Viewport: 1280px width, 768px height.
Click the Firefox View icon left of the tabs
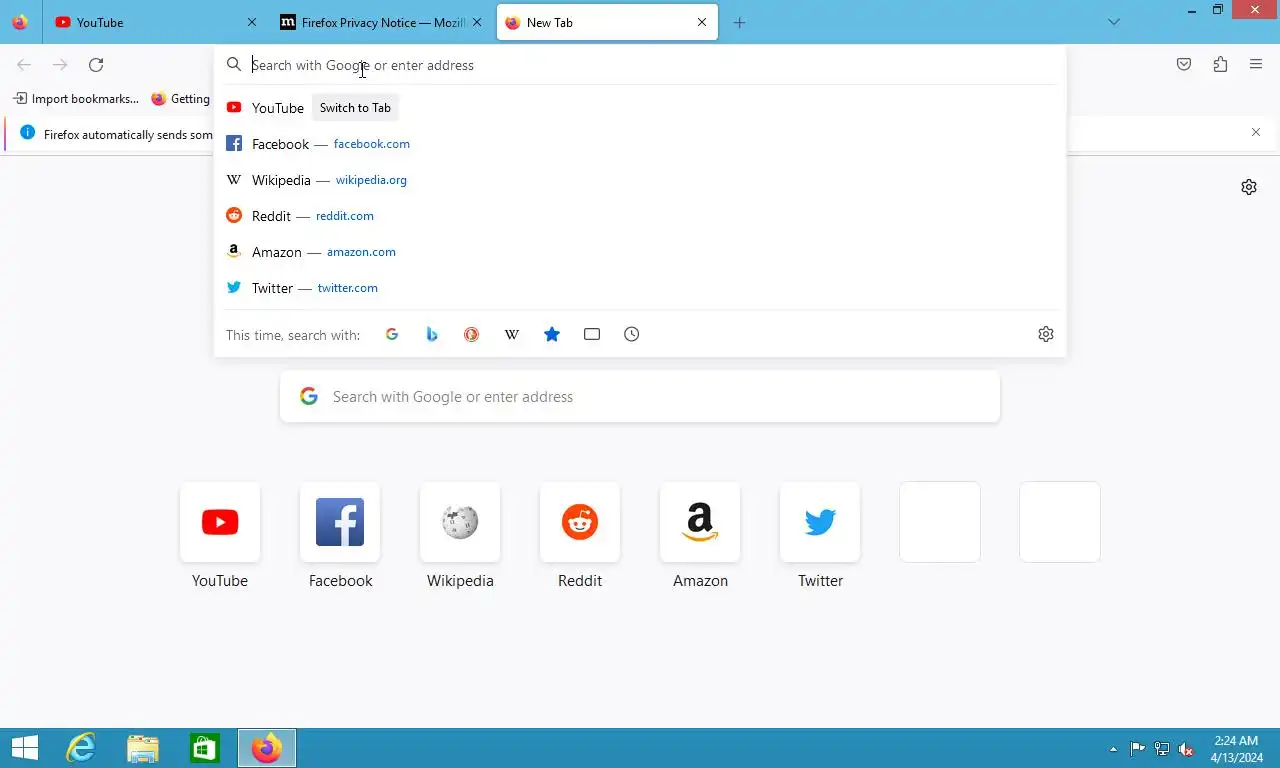[x=20, y=22]
